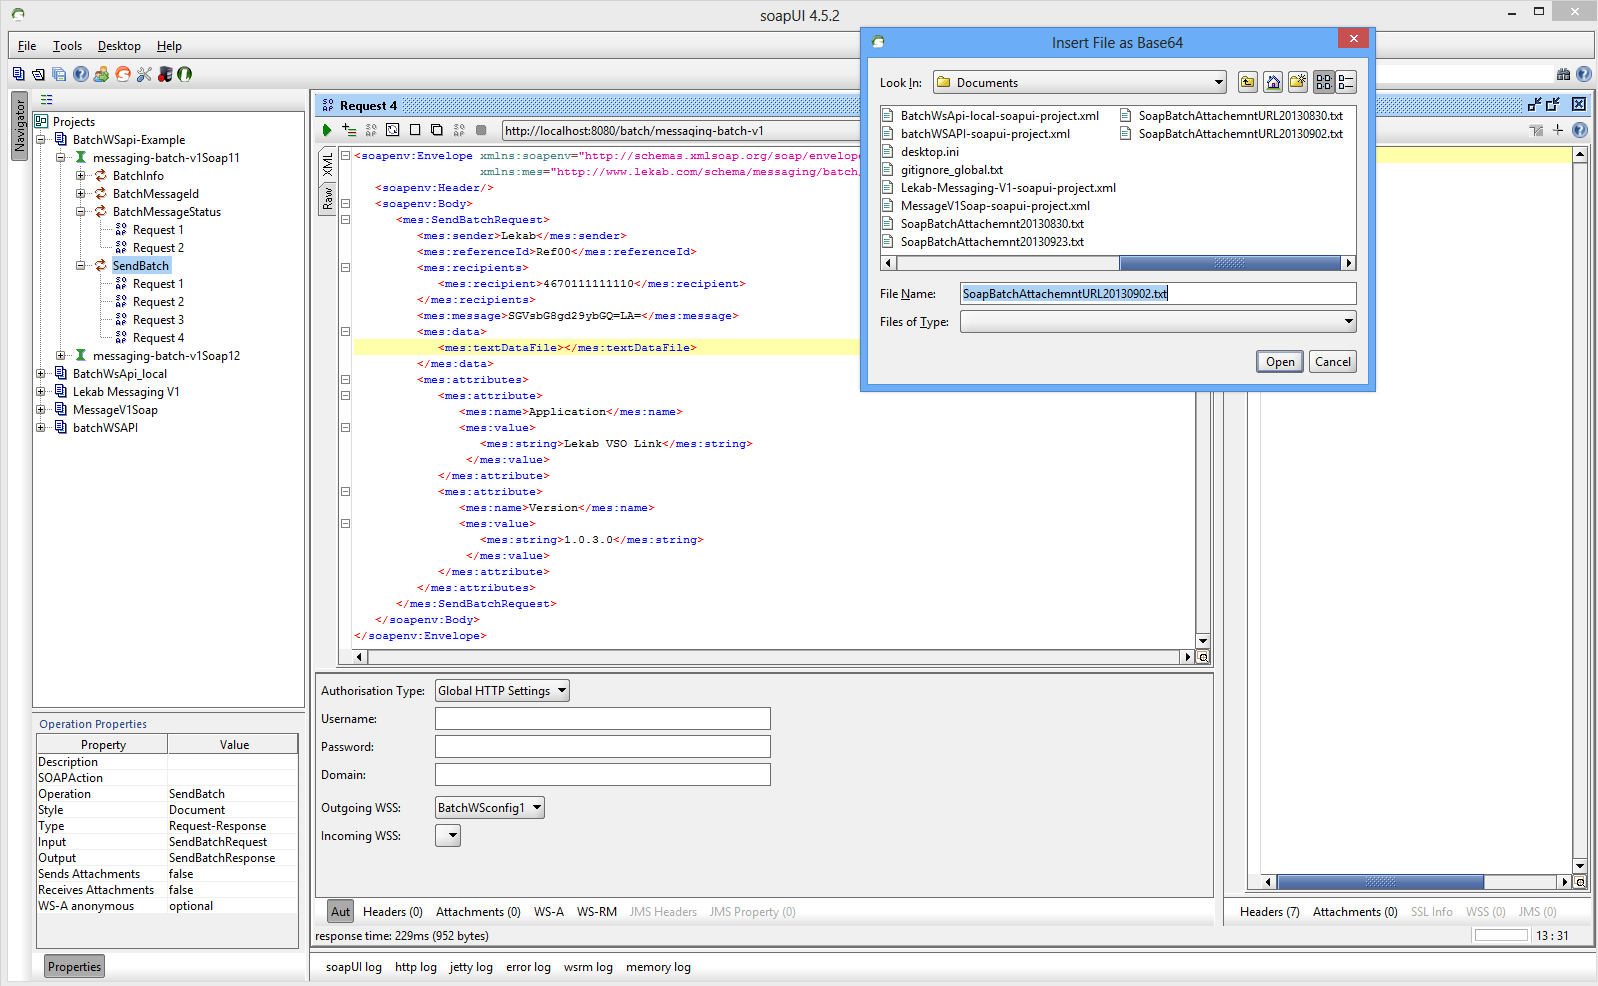This screenshot has width=1598, height=986.
Task: Click the plus crosshair icon in response toolbar
Action: pyautogui.click(x=1558, y=130)
